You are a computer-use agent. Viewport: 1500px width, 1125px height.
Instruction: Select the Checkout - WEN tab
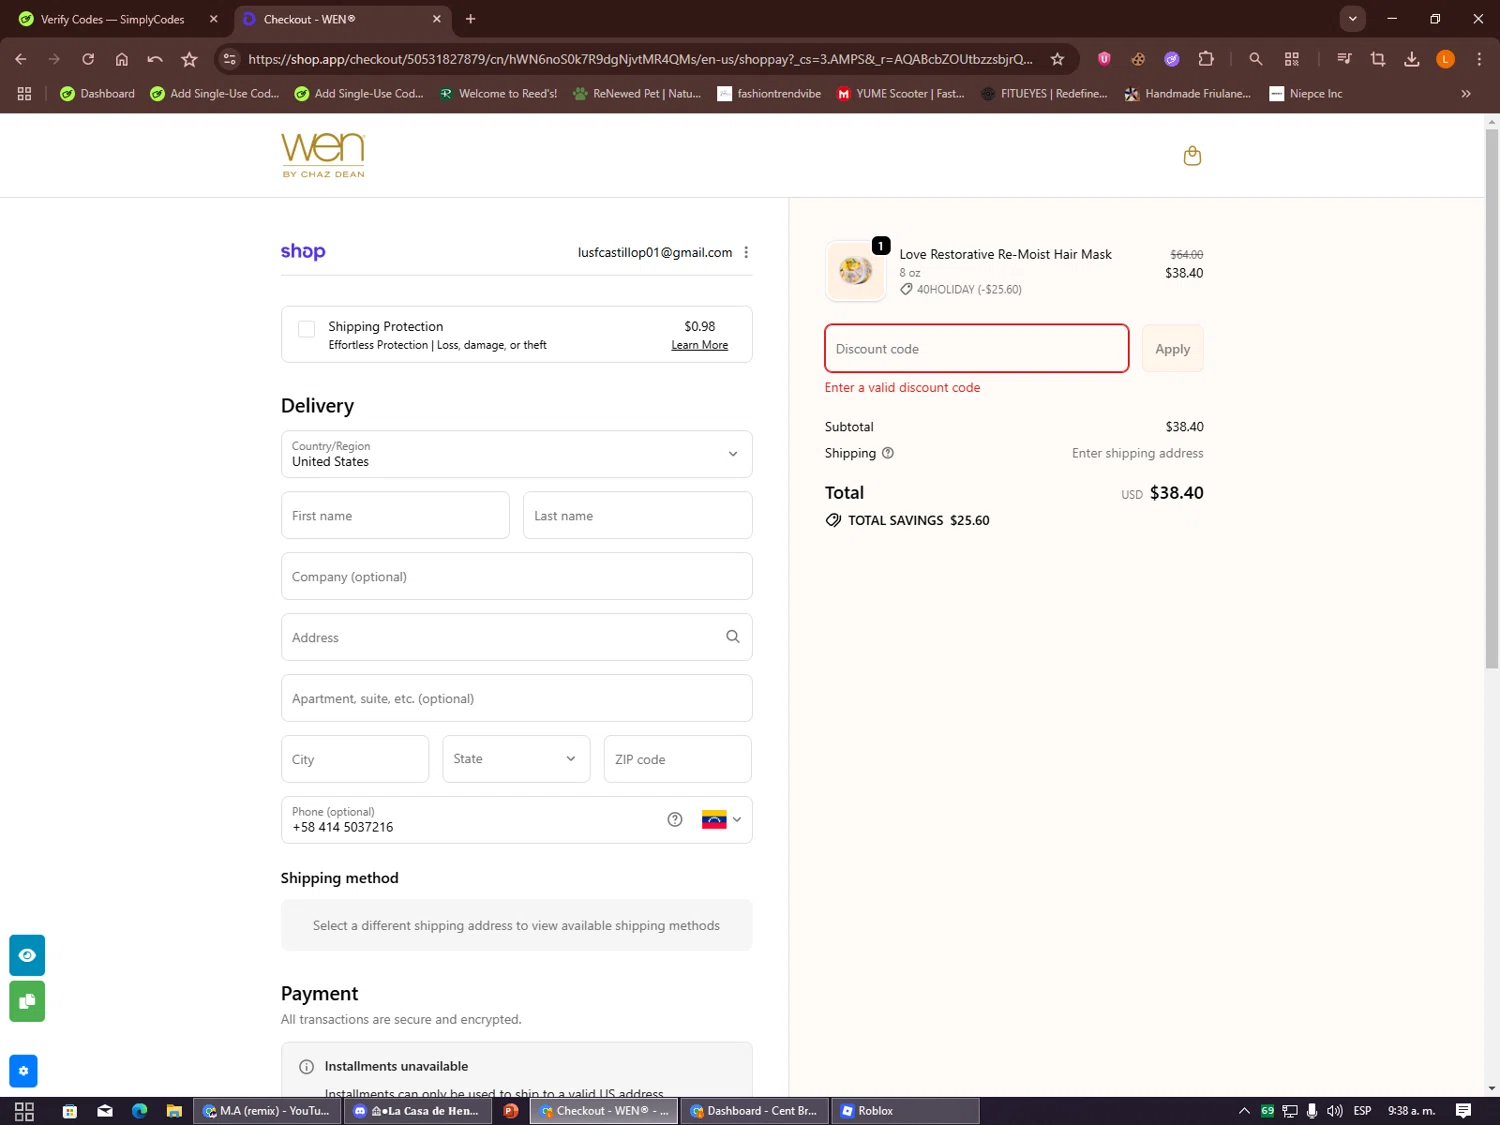click(343, 19)
